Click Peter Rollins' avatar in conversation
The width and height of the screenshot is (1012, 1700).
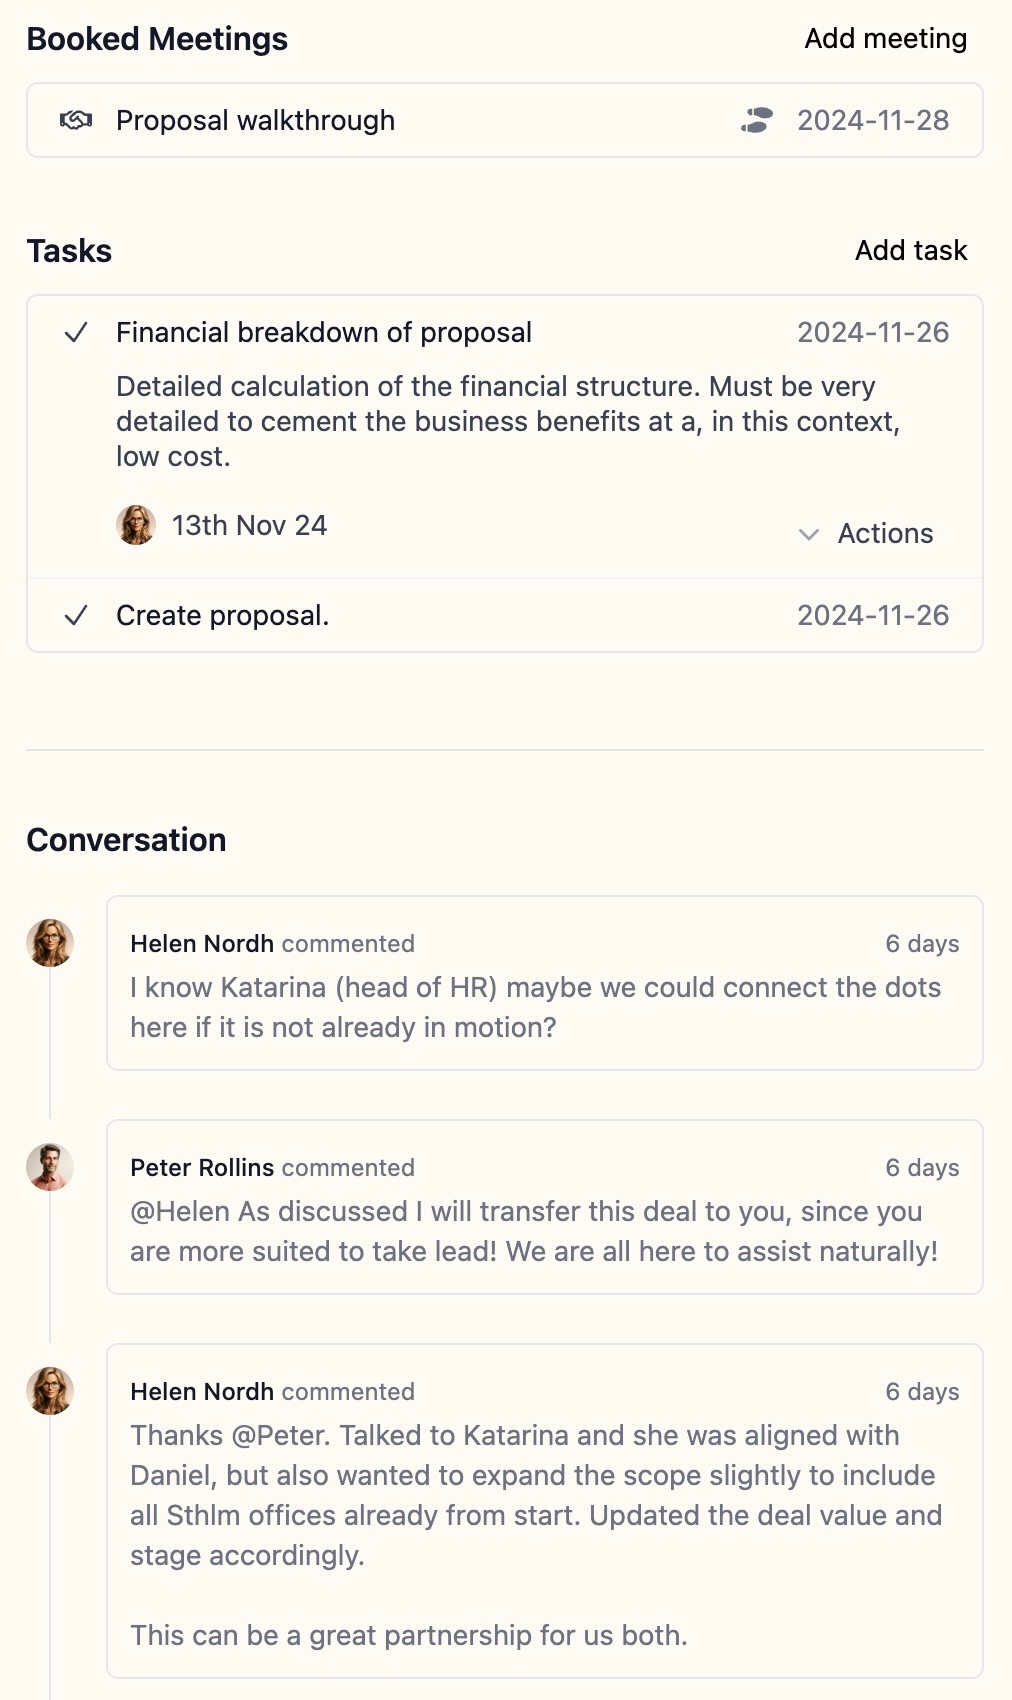point(50,1167)
